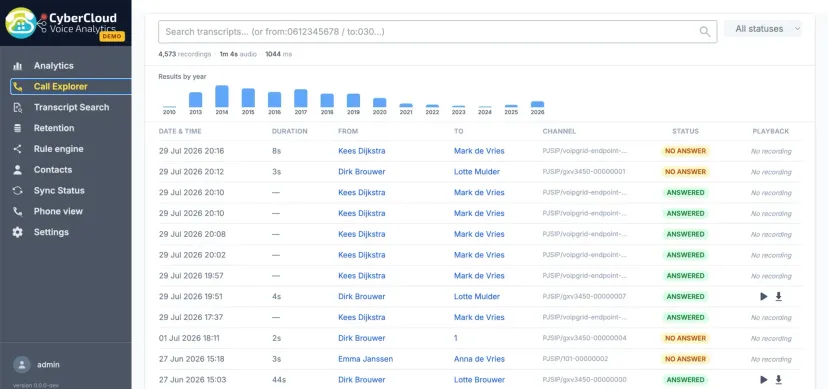This screenshot has width=828, height=389.
Task: Click the admin username label
Action: pyautogui.click(x=48, y=365)
